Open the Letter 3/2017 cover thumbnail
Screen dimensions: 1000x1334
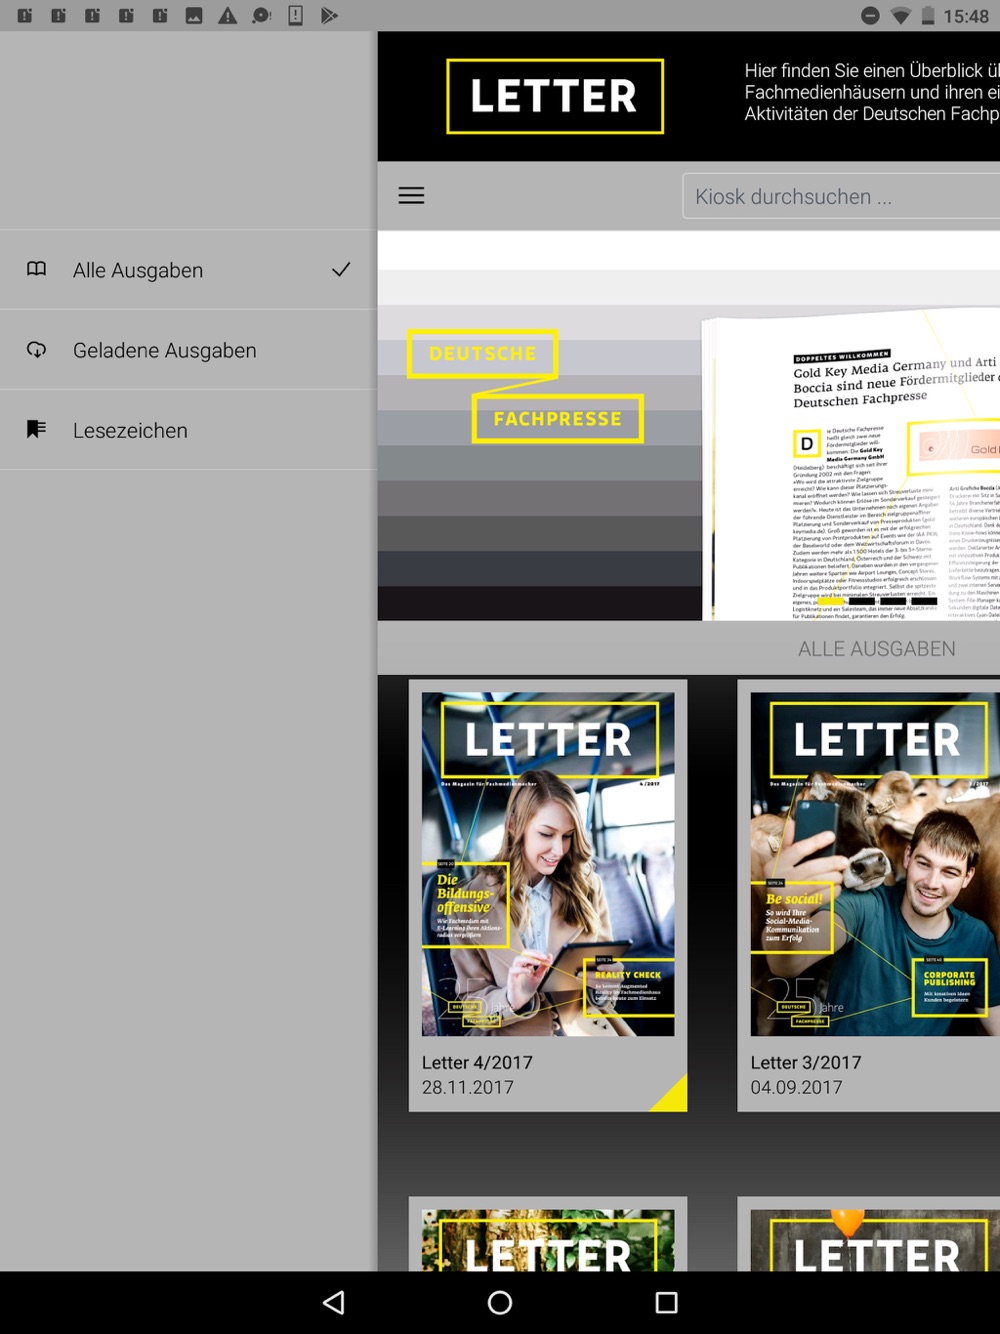[x=875, y=864]
